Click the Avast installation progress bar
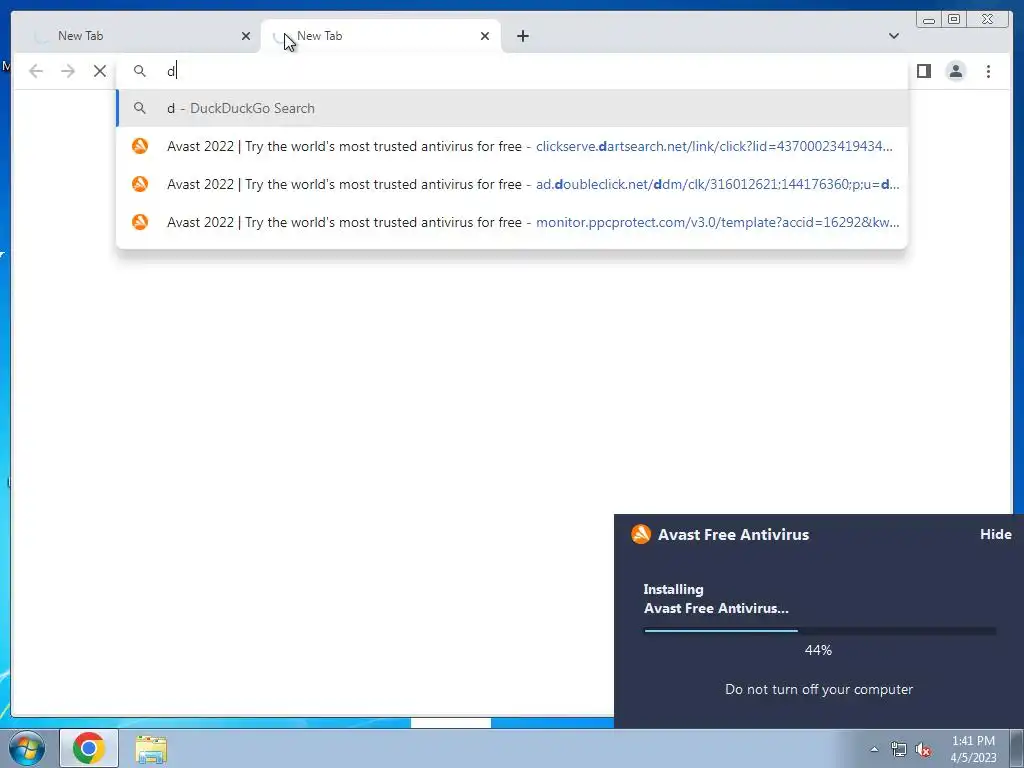Screen dimensions: 1024x768 820,631
